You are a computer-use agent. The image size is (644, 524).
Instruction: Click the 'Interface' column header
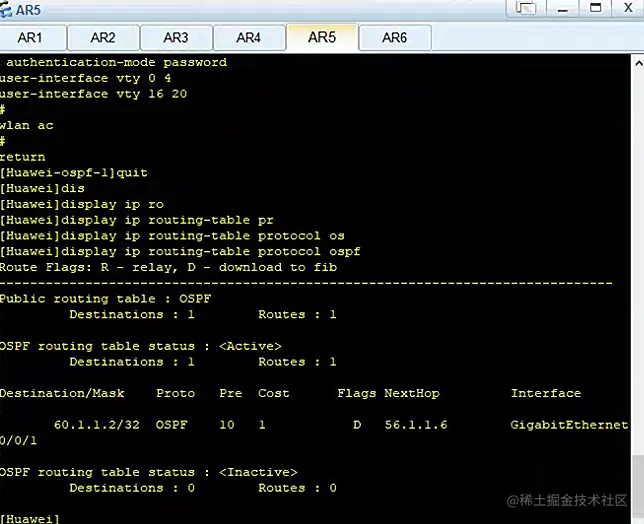[546, 393]
